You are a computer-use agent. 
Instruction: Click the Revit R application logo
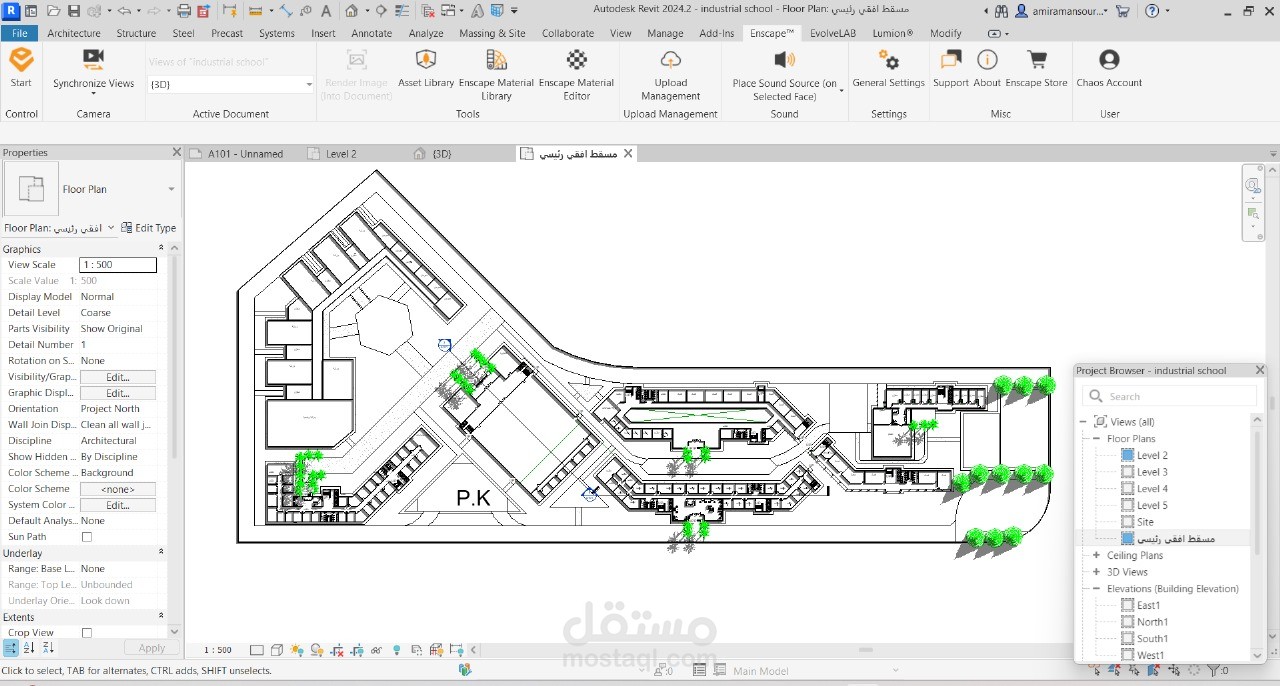(x=9, y=11)
